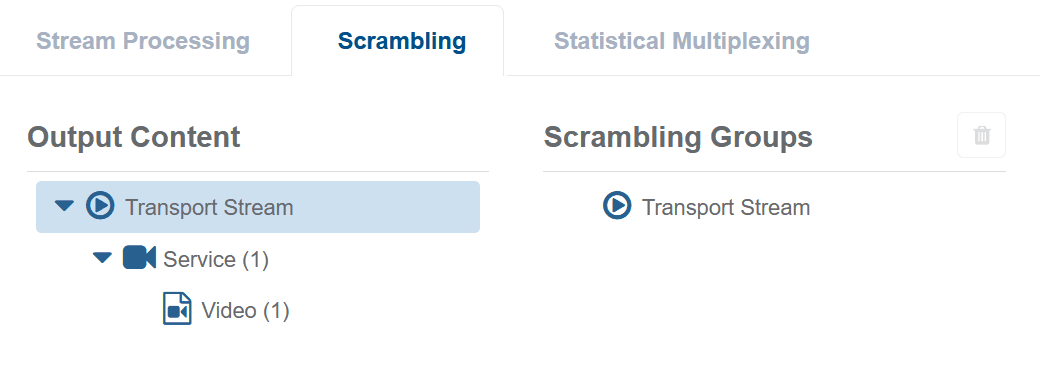Click the video file icon beside Video (1)
The height and width of the screenshot is (366, 1040).
[x=177, y=309]
